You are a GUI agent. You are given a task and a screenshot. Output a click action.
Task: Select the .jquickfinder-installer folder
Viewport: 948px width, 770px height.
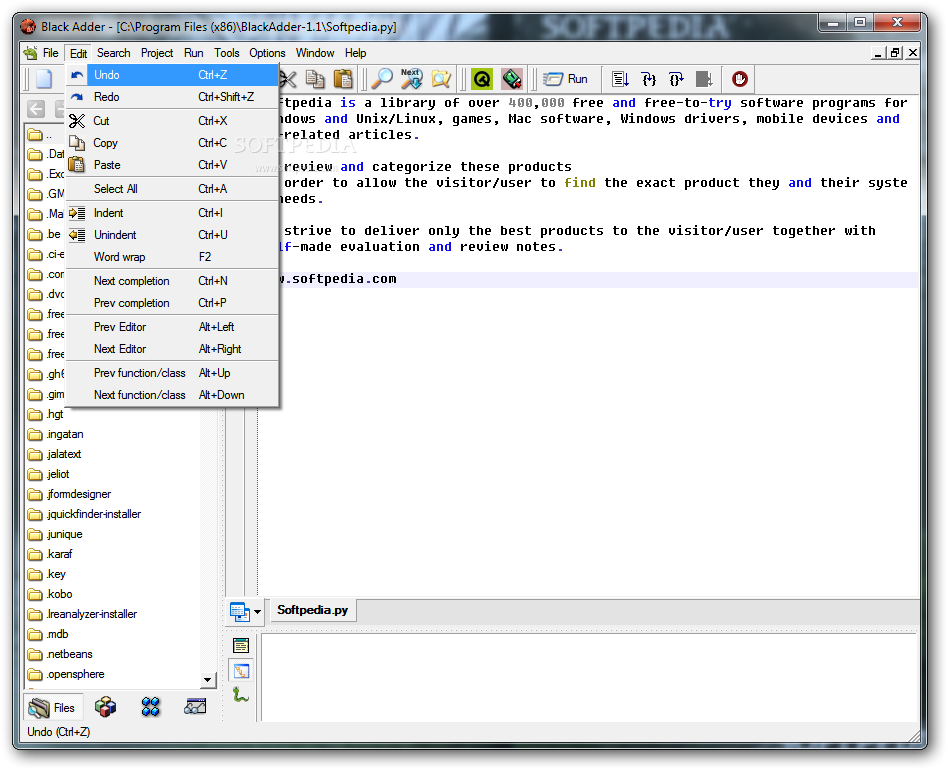84,514
